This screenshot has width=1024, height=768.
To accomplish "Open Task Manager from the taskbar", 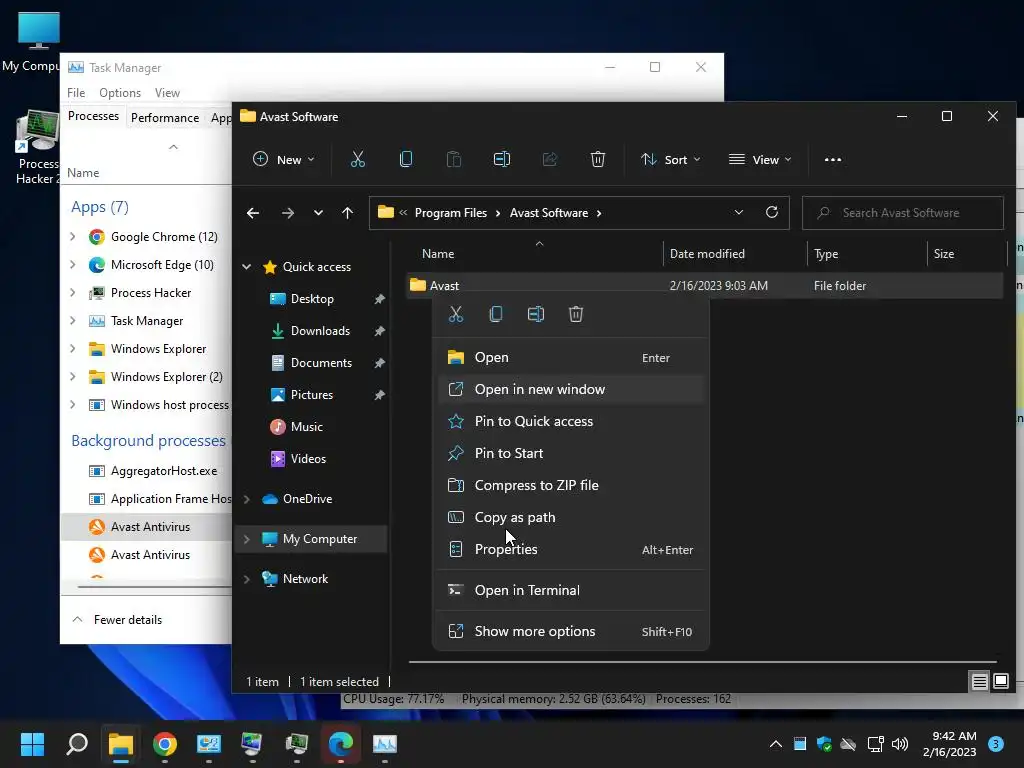I will [385, 744].
